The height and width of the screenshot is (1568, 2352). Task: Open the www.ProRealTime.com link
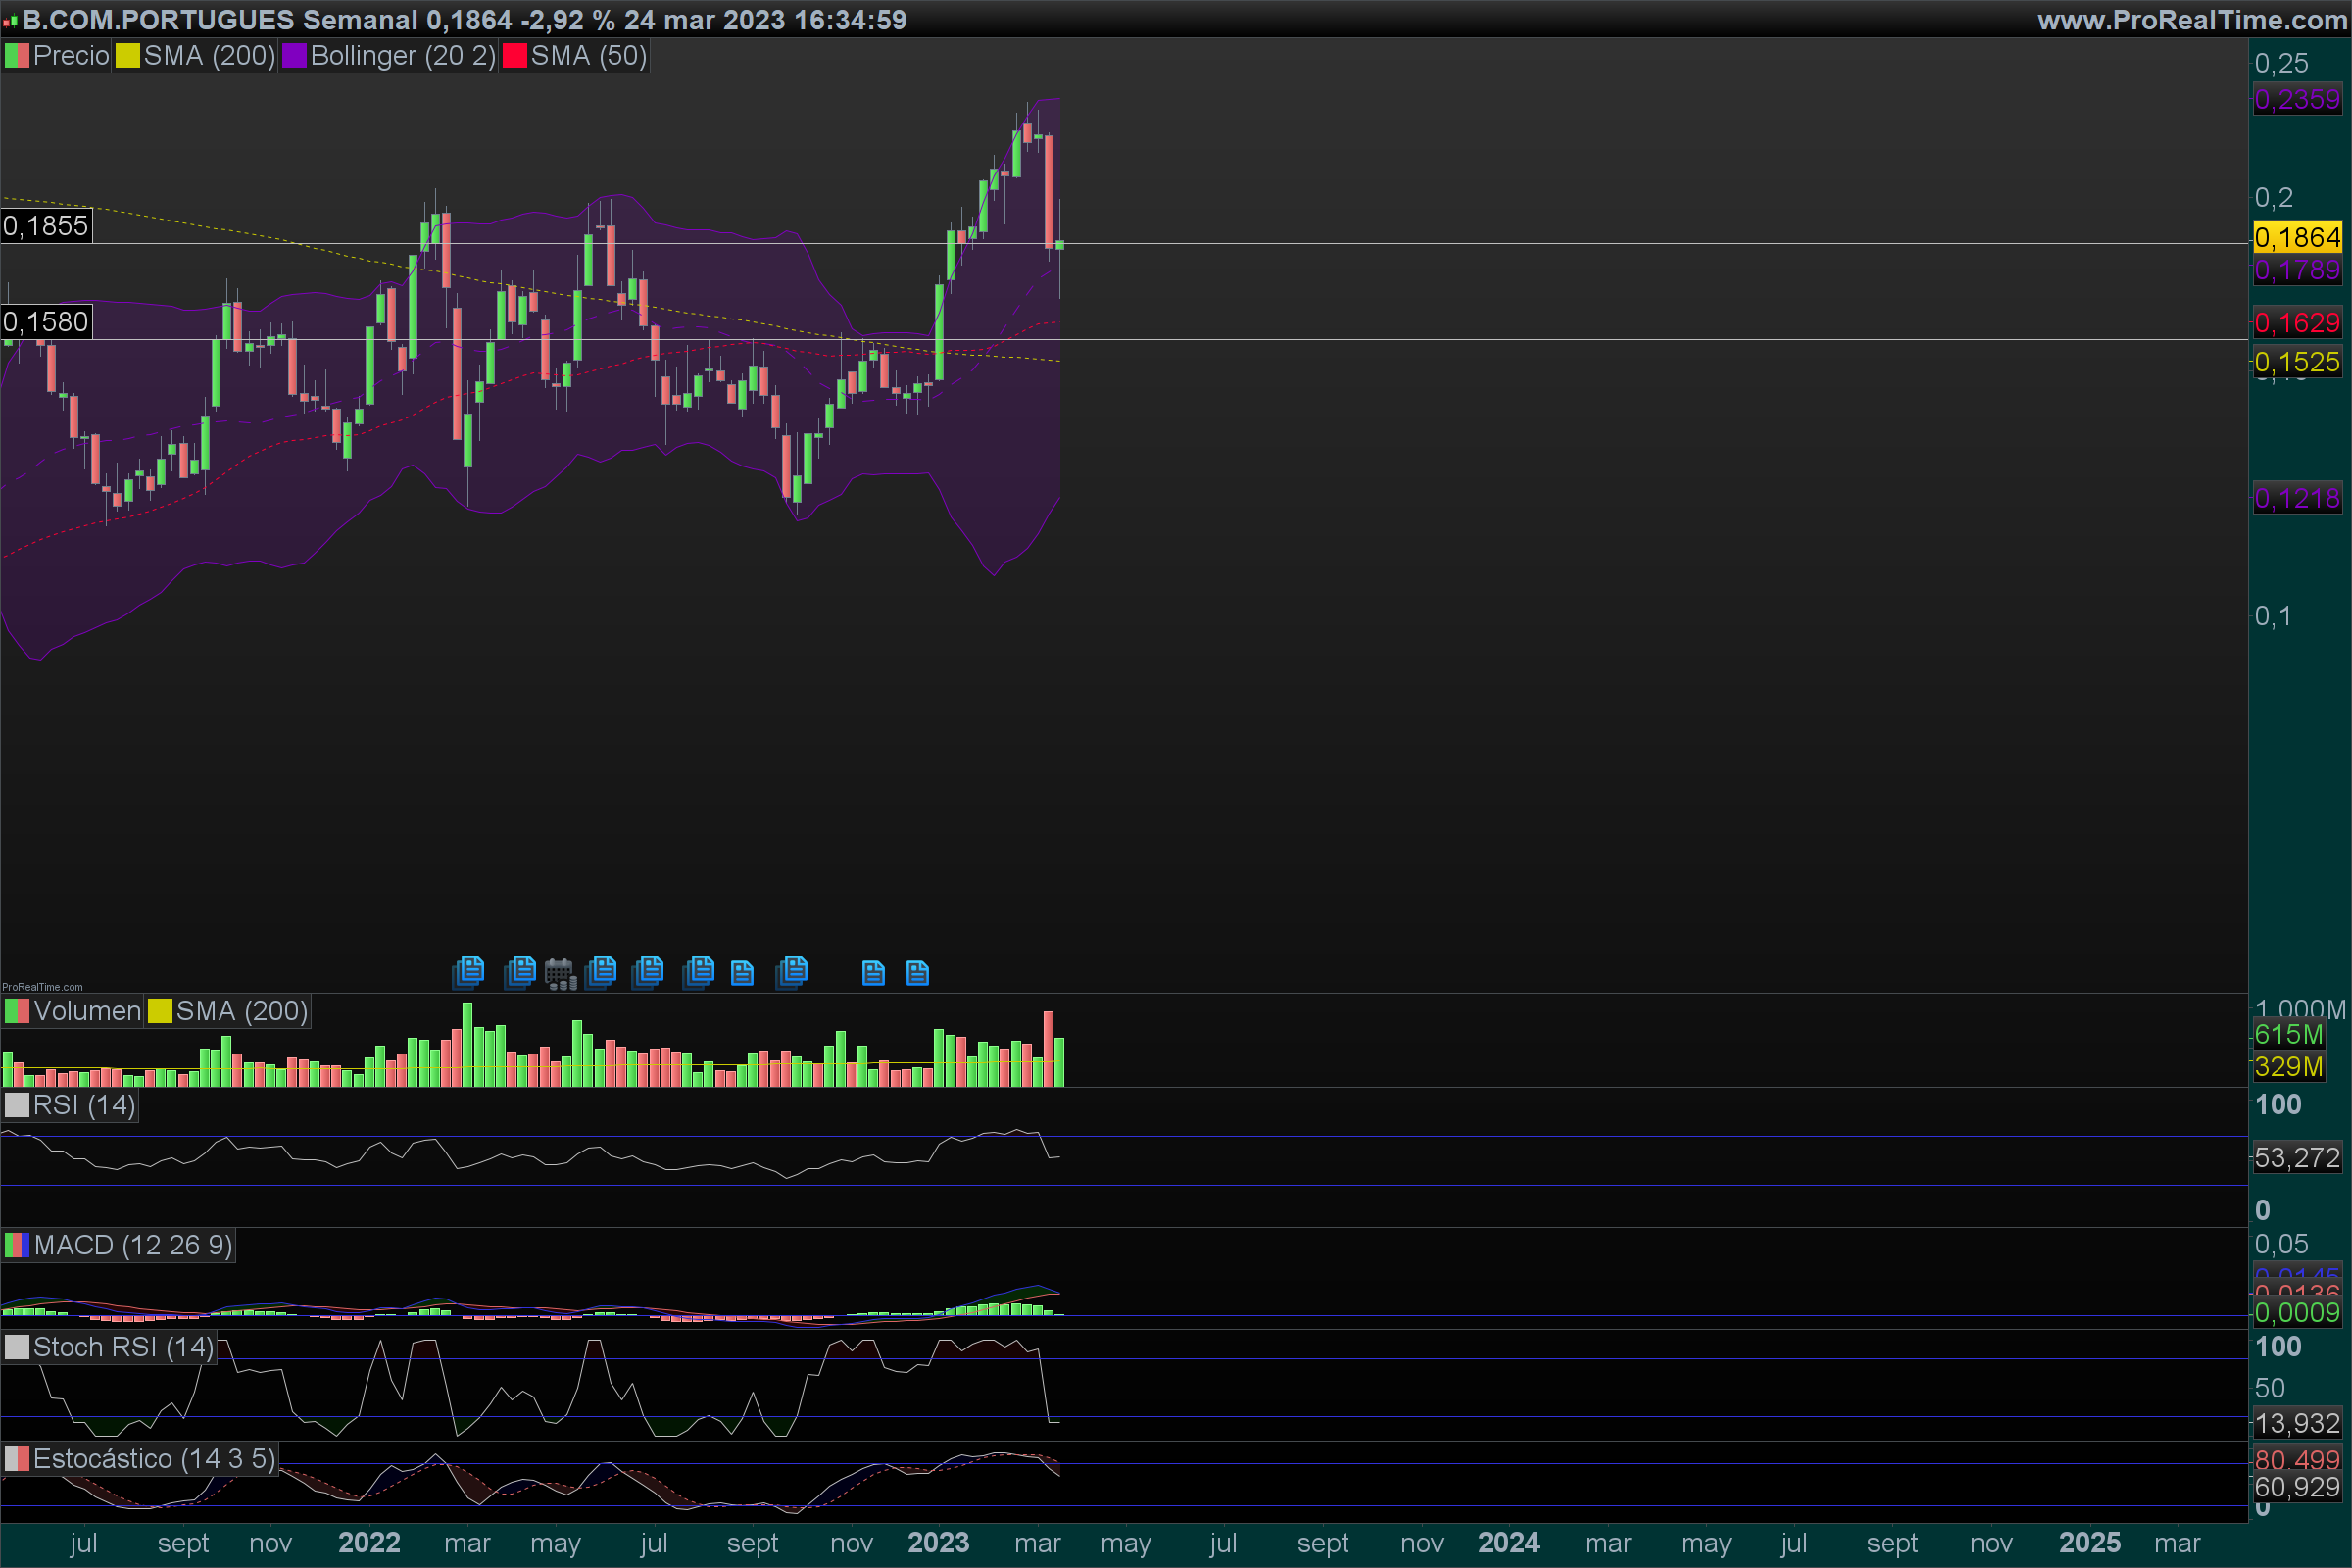(x=2192, y=20)
